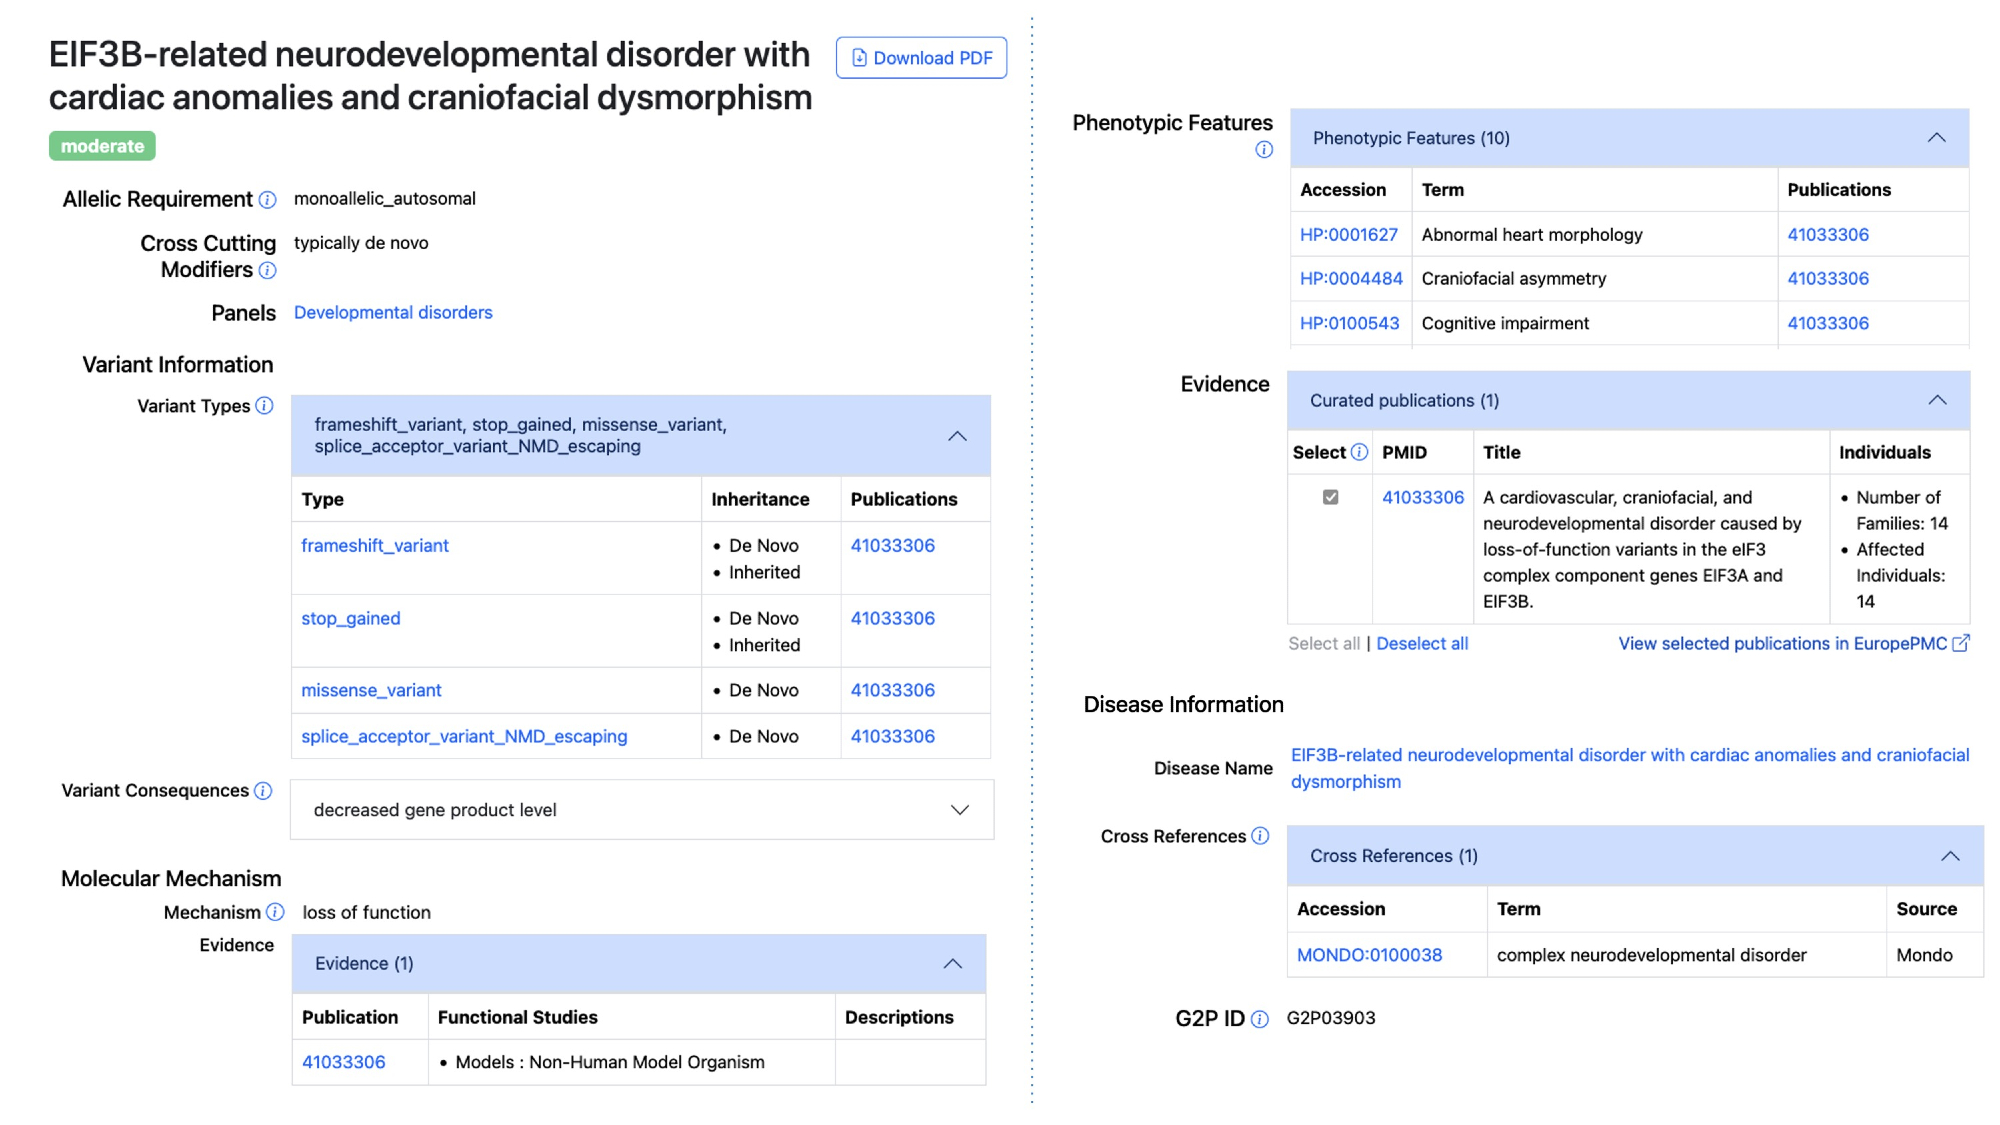Click info icon next to Mechanism label
Image resolution: width=2000 pixels, height=1125 pixels.
[x=275, y=912]
